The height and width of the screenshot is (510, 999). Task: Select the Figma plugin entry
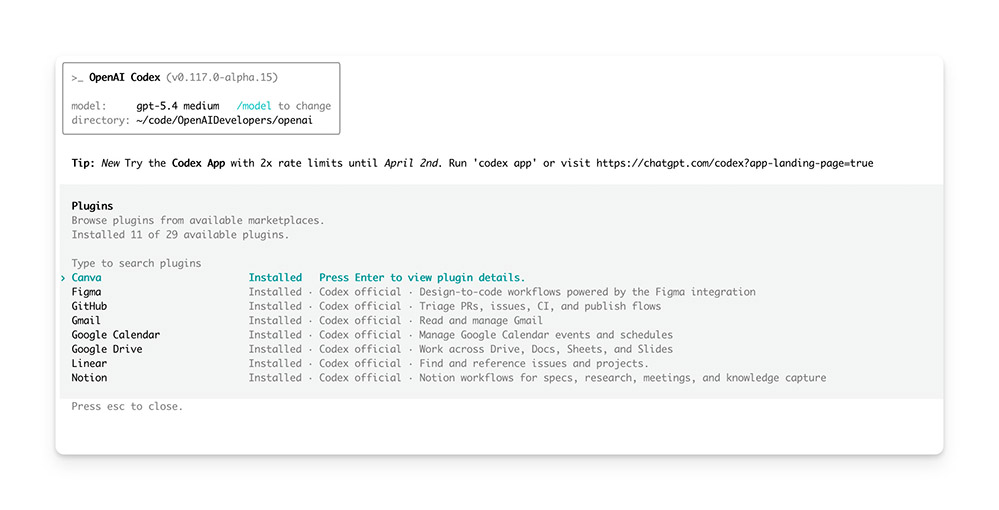(86, 292)
